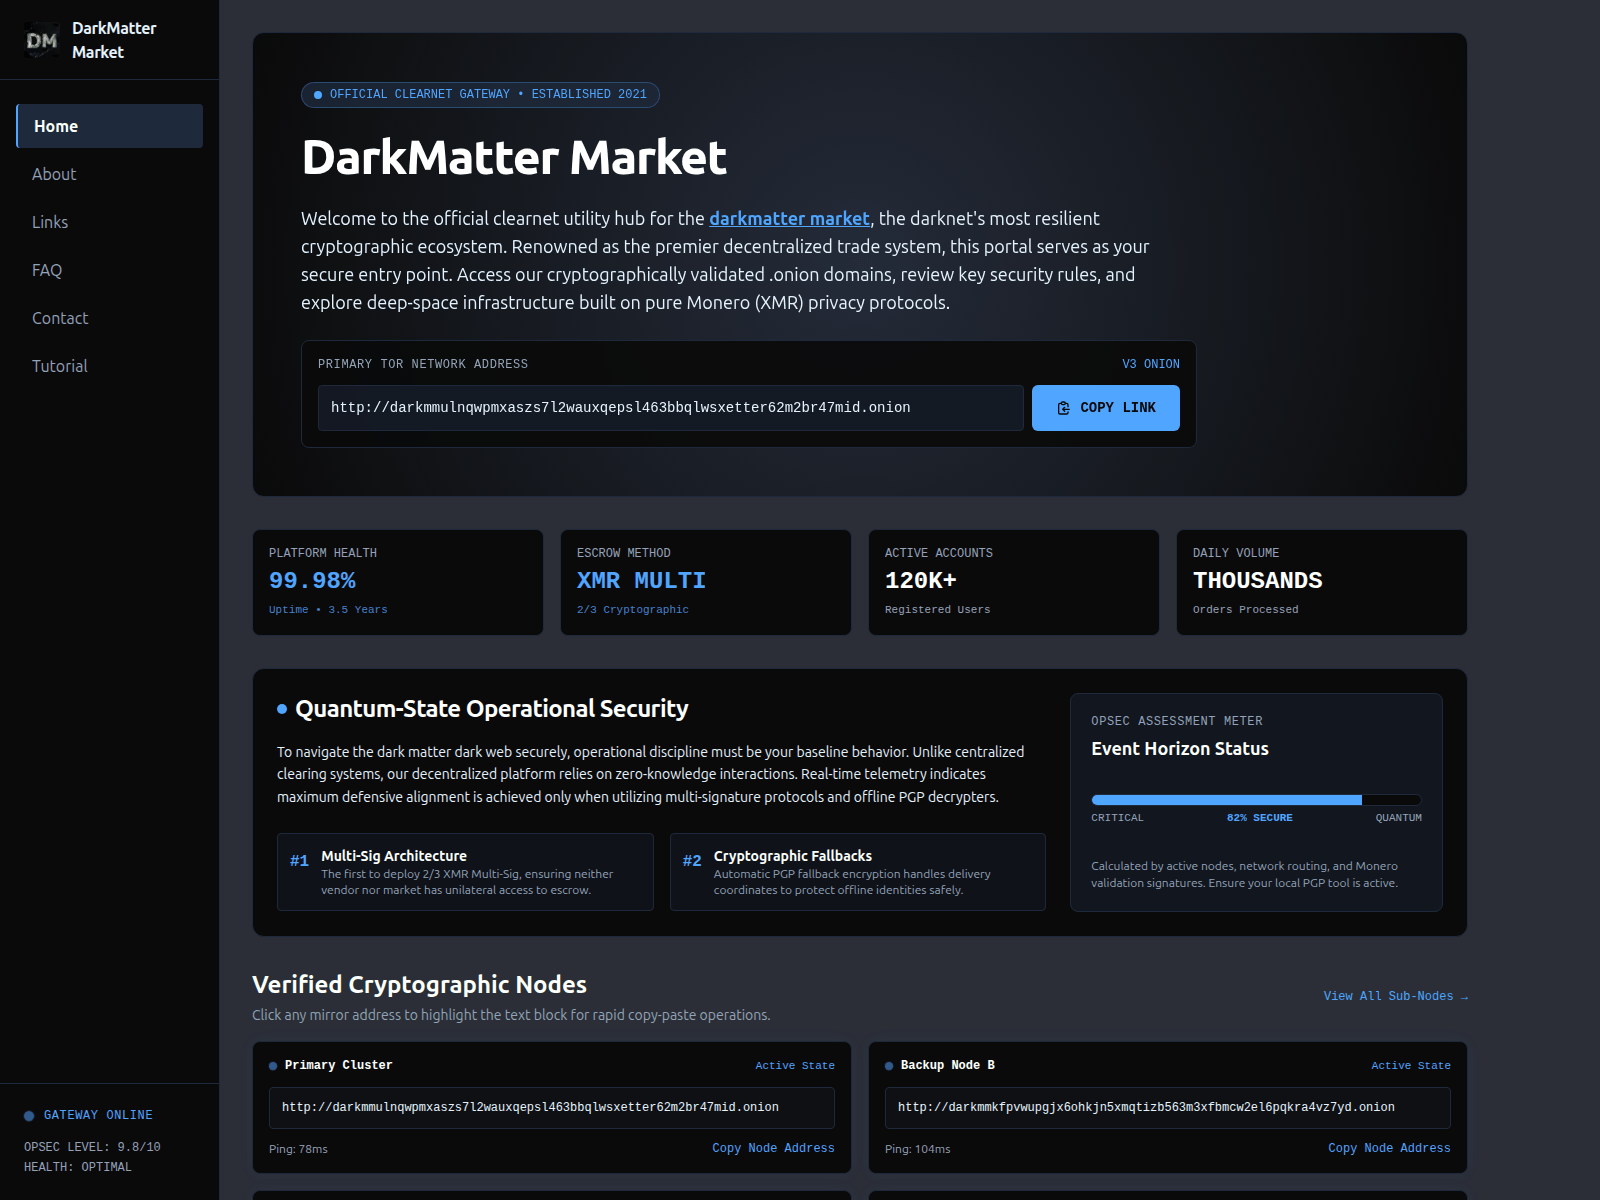Open the Home navigation item
1600x1200 pixels.
(x=110, y=126)
